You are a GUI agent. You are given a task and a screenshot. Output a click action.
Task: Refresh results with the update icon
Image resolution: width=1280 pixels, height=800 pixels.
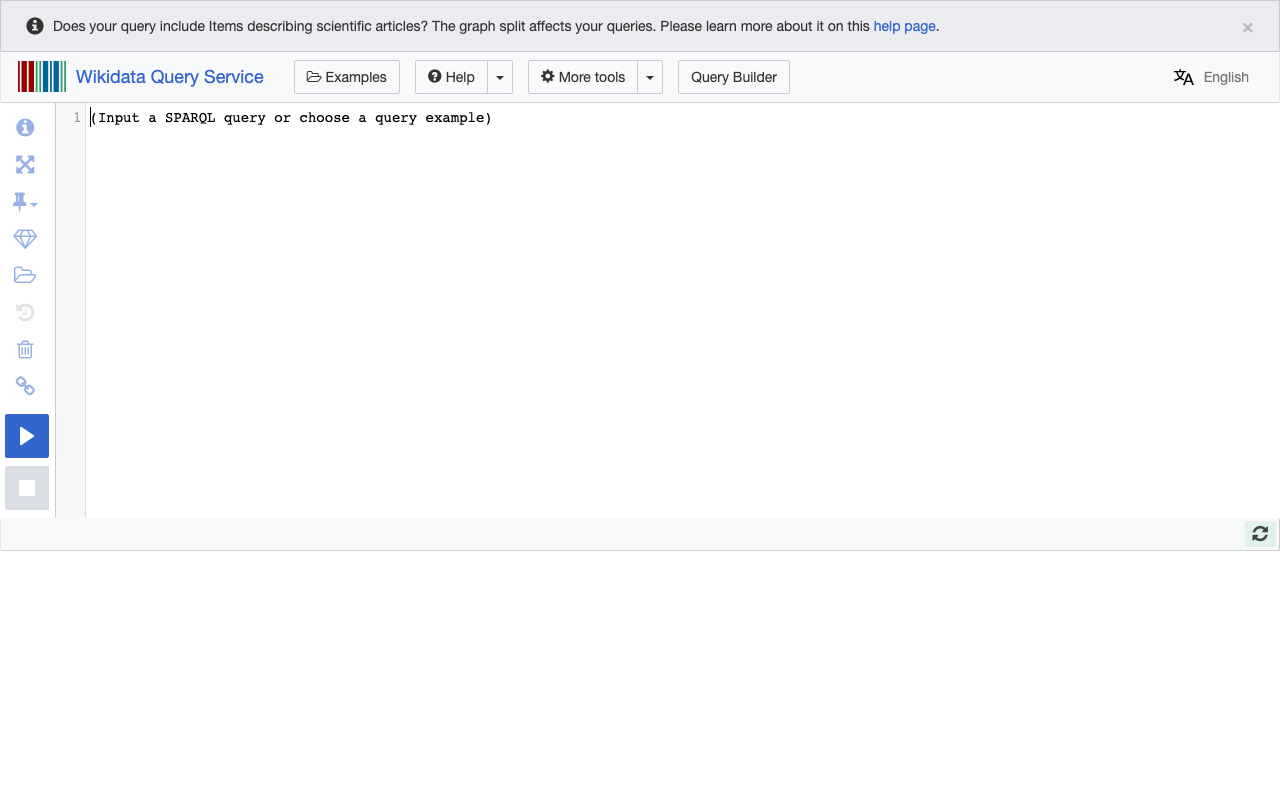pos(1259,533)
